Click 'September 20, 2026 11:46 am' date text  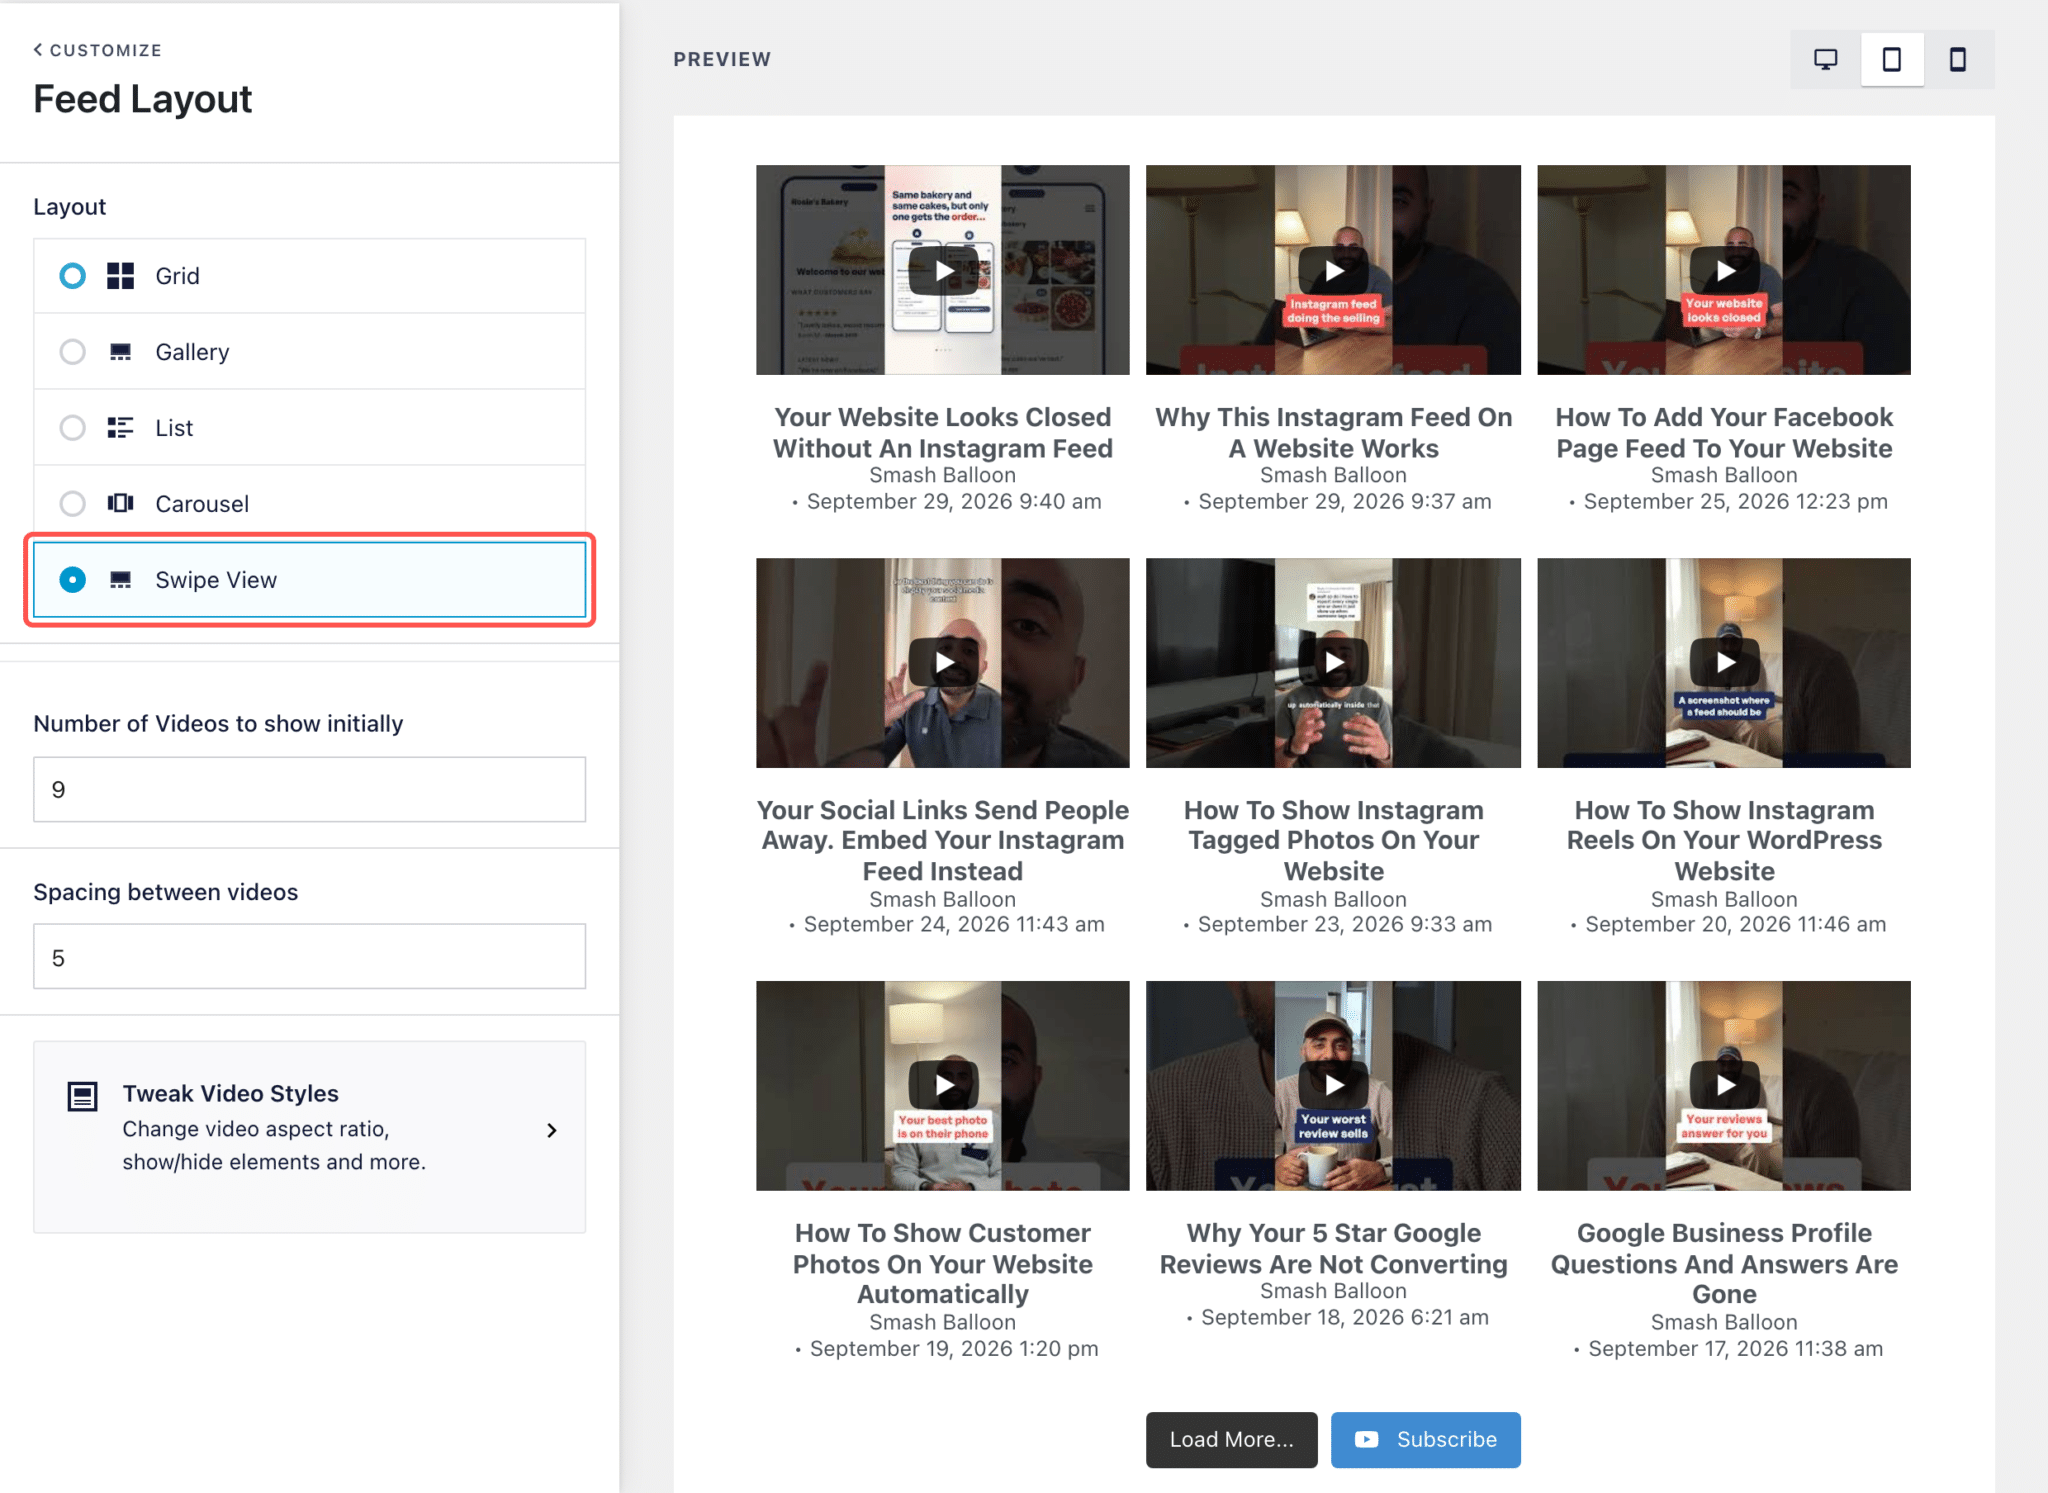click(1735, 924)
